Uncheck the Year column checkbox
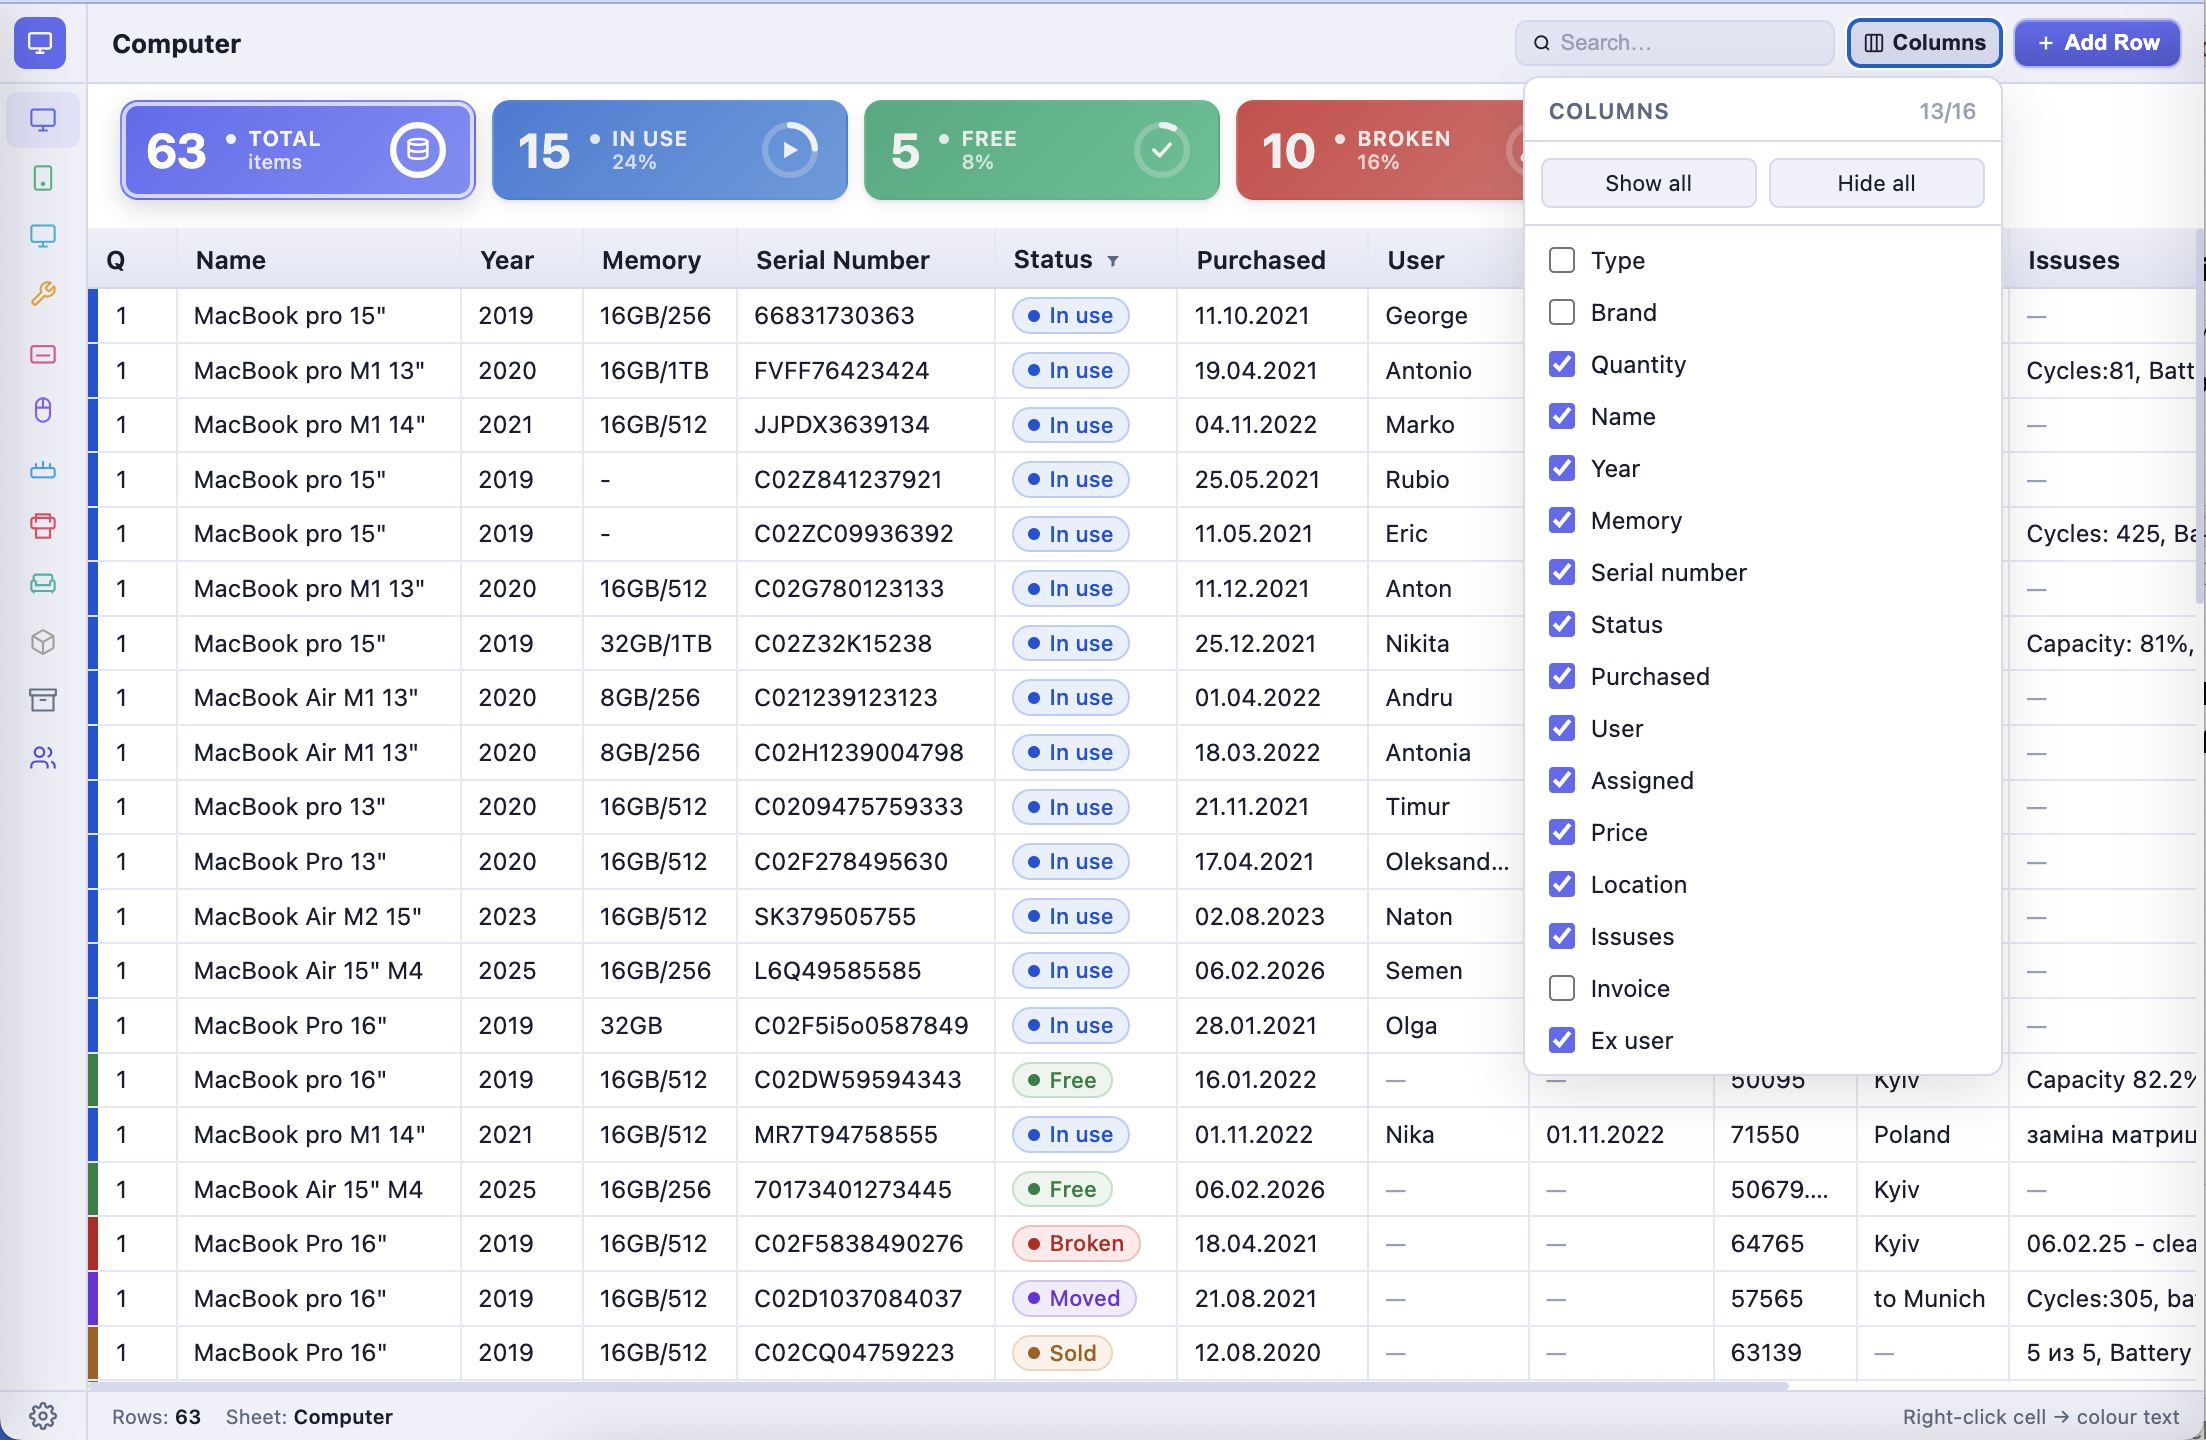Image resolution: width=2206 pixels, height=1440 pixels. [x=1562, y=468]
